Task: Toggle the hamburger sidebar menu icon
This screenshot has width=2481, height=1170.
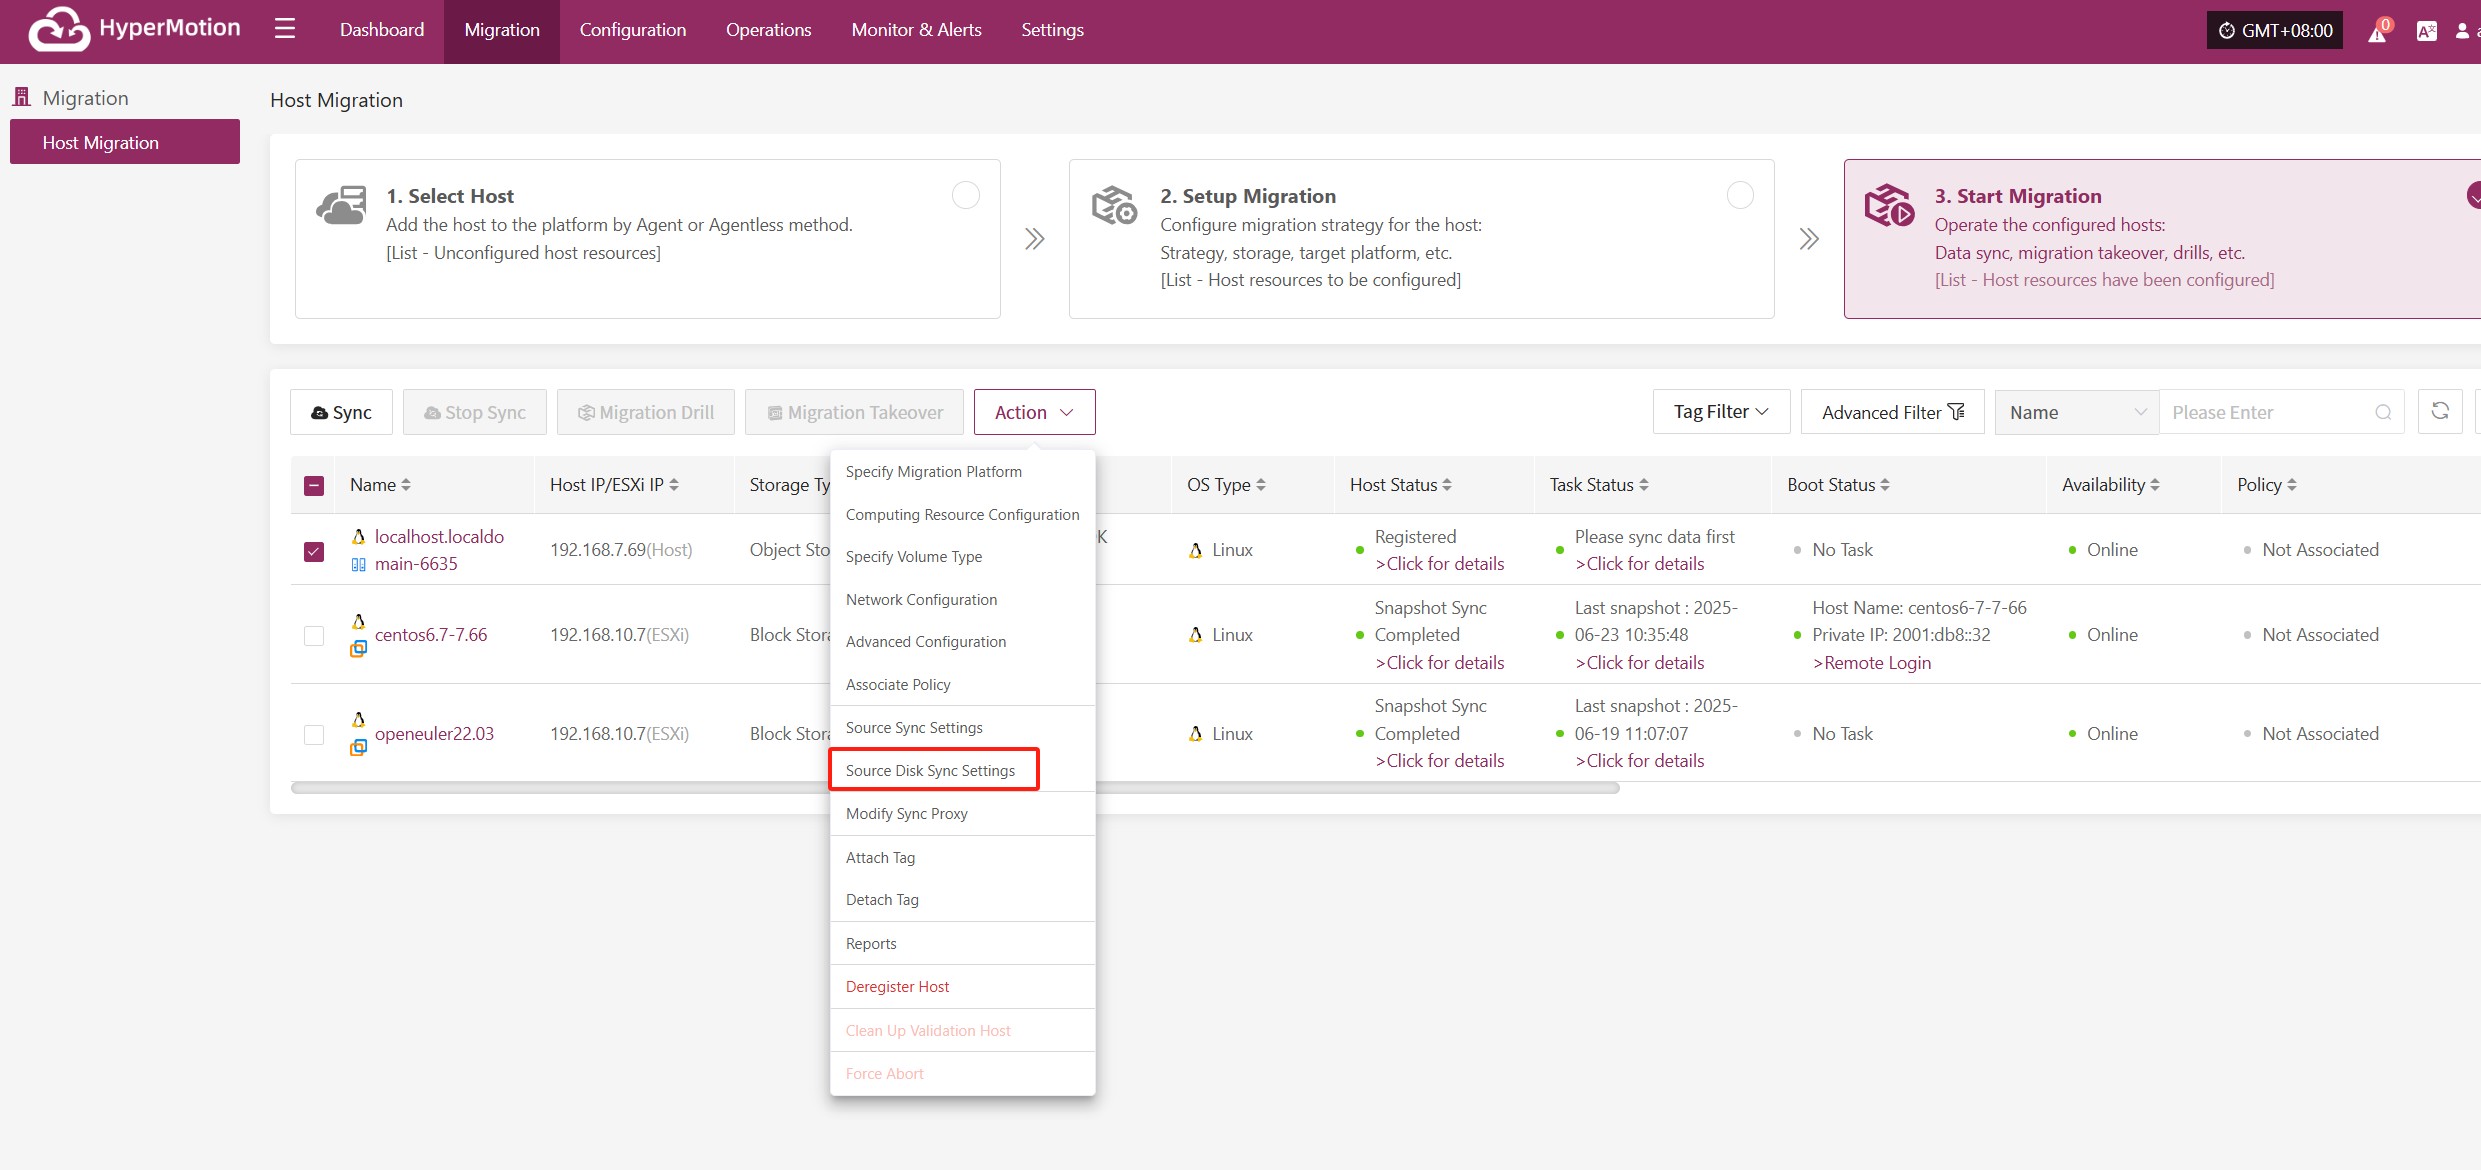Action: point(285,28)
